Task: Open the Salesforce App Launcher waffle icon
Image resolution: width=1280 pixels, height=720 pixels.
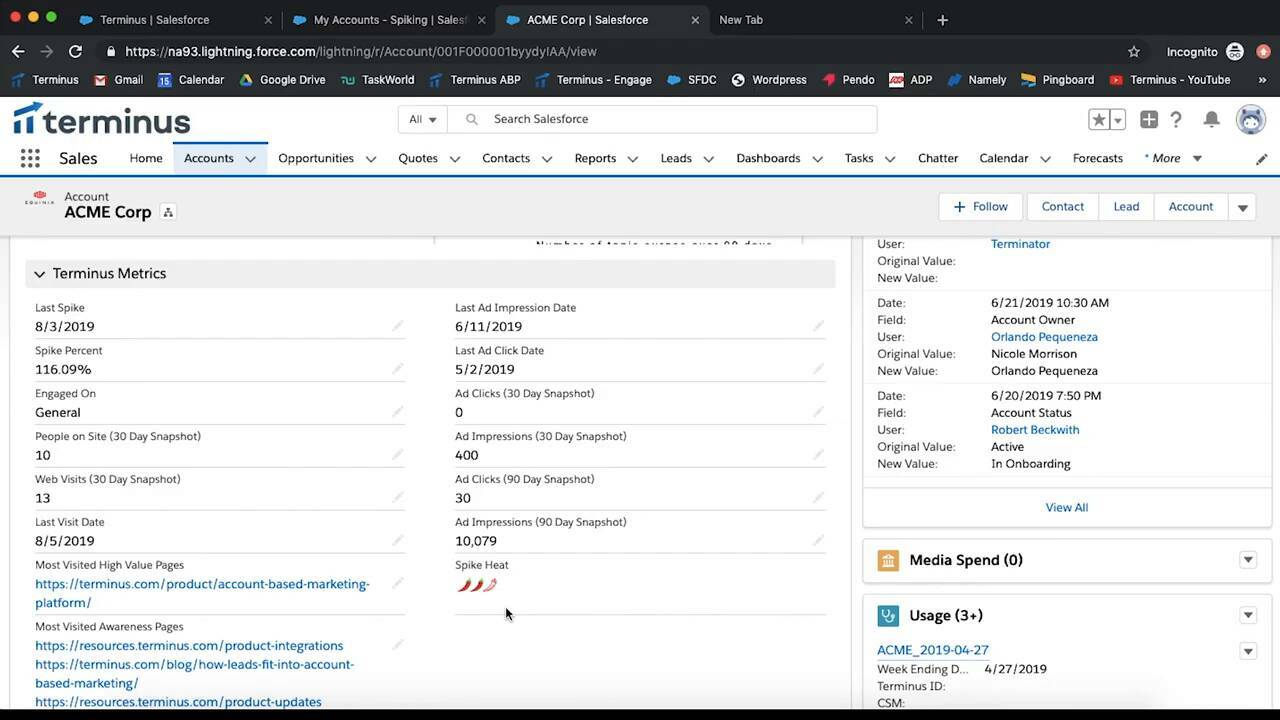Action: [x=30, y=158]
